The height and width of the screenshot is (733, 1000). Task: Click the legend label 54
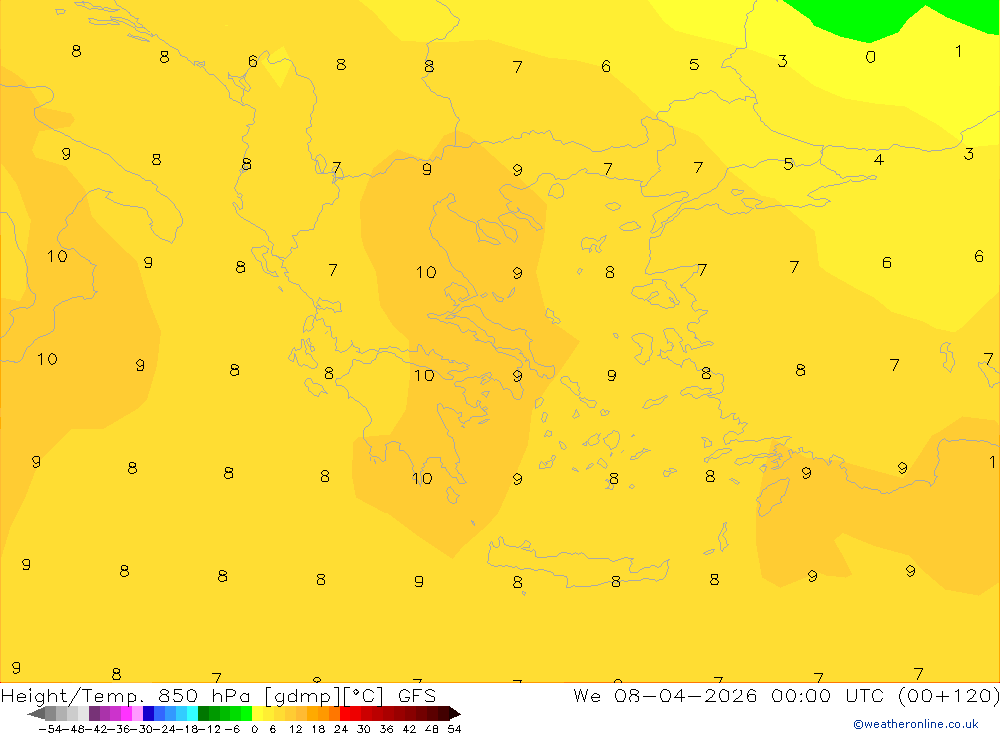(454, 729)
